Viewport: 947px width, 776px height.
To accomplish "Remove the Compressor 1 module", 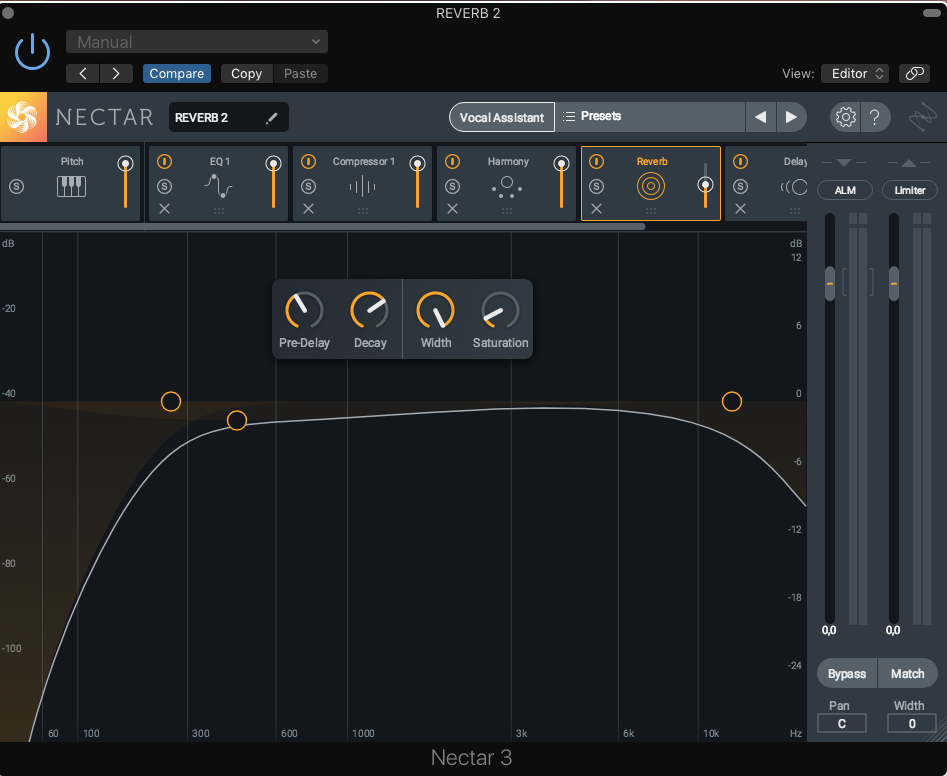I will [309, 209].
